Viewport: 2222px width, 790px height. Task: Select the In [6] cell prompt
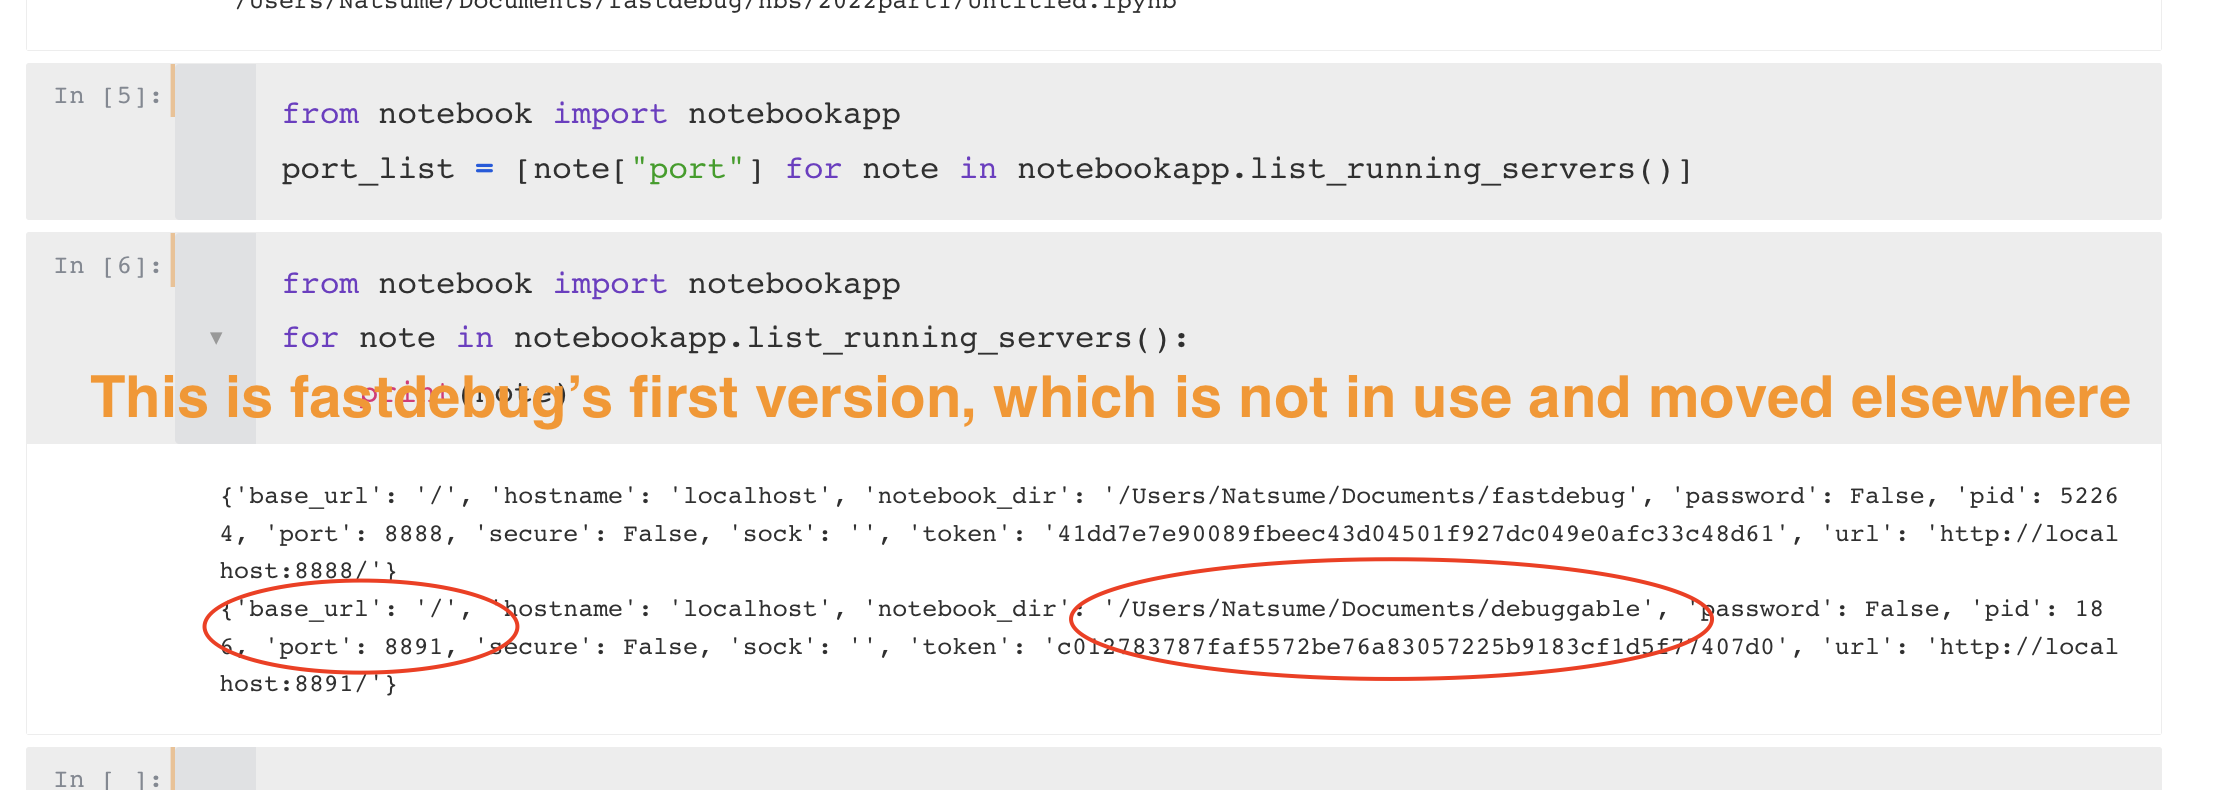(107, 266)
